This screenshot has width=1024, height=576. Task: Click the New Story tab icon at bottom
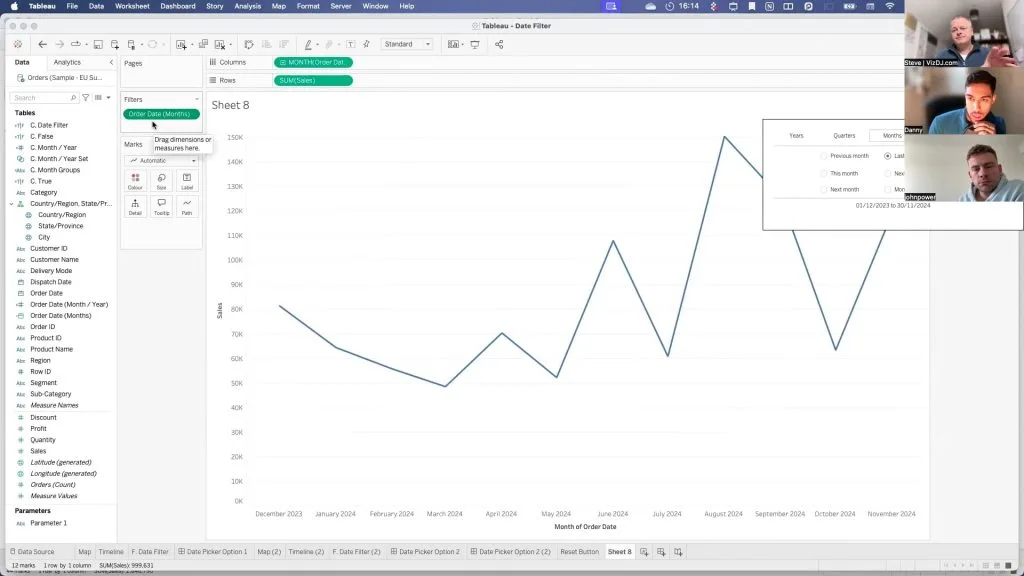(x=678, y=552)
